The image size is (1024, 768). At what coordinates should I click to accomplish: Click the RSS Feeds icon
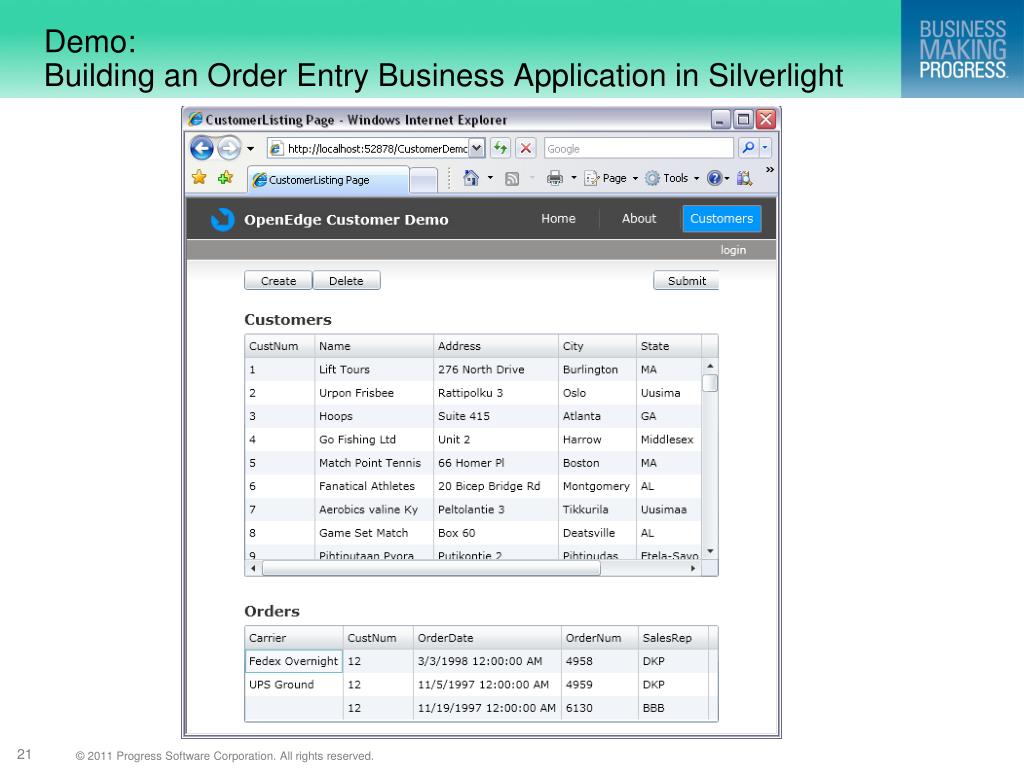point(512,178)
